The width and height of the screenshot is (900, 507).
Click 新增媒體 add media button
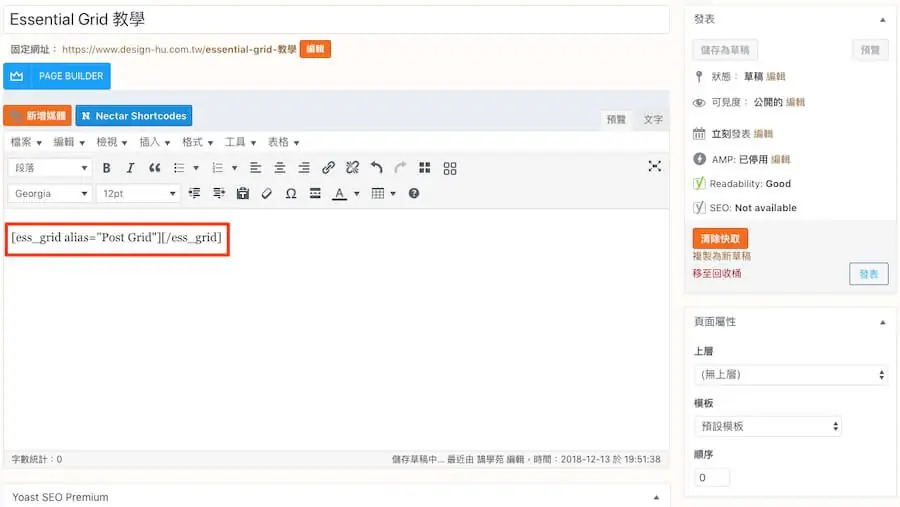37,115
